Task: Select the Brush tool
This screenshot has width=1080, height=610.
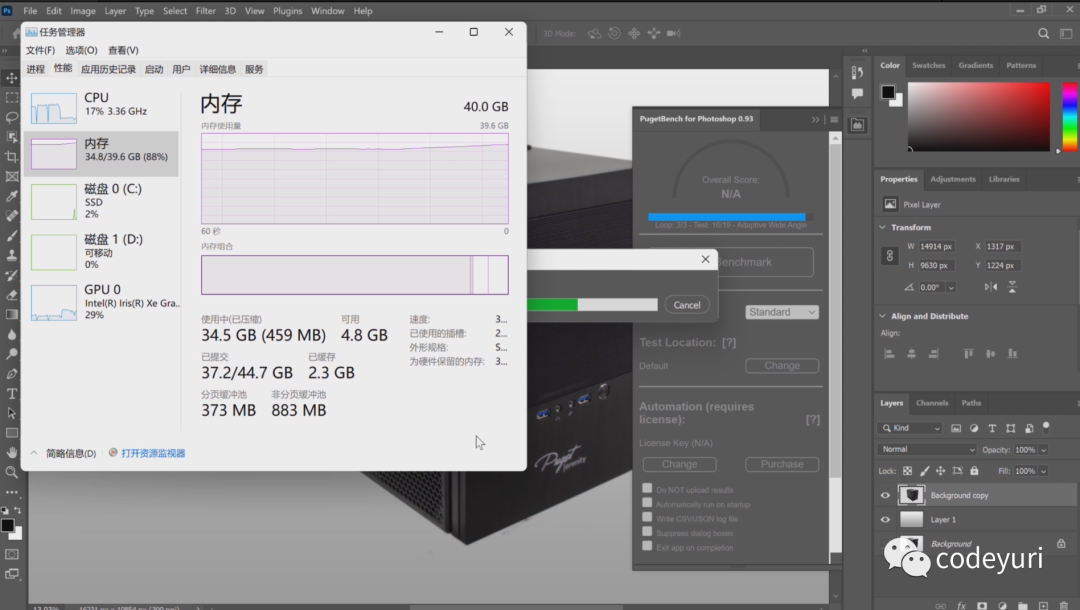Action: point(12,236)
